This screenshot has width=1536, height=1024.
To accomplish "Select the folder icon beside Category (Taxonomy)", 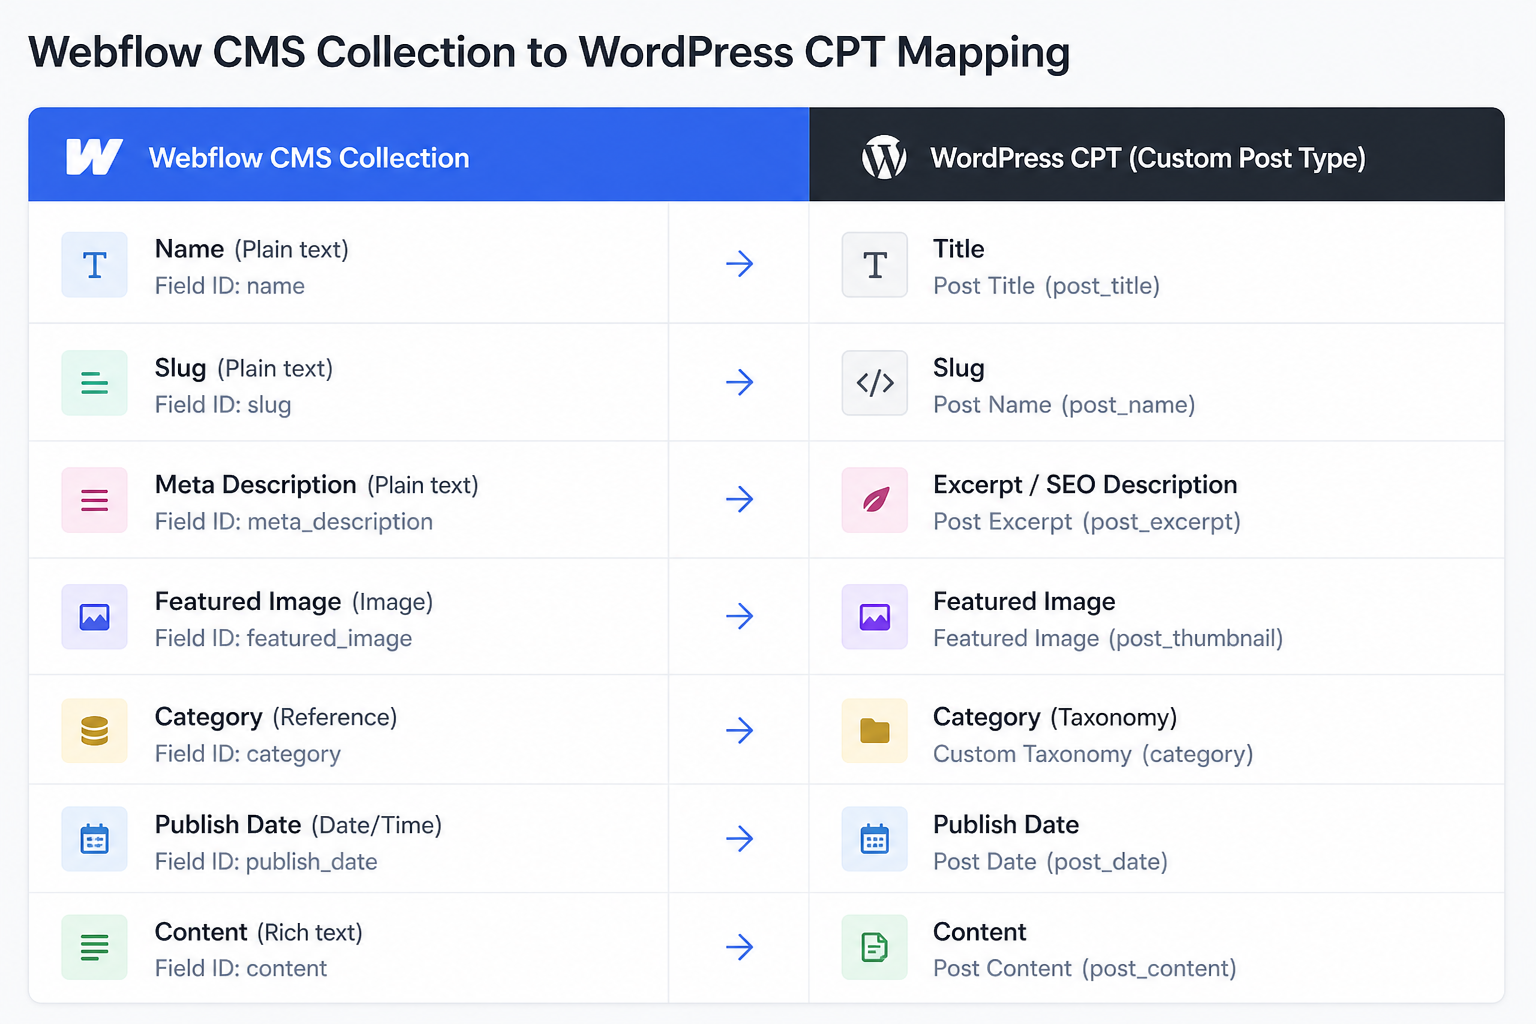I will coord(875,731).
